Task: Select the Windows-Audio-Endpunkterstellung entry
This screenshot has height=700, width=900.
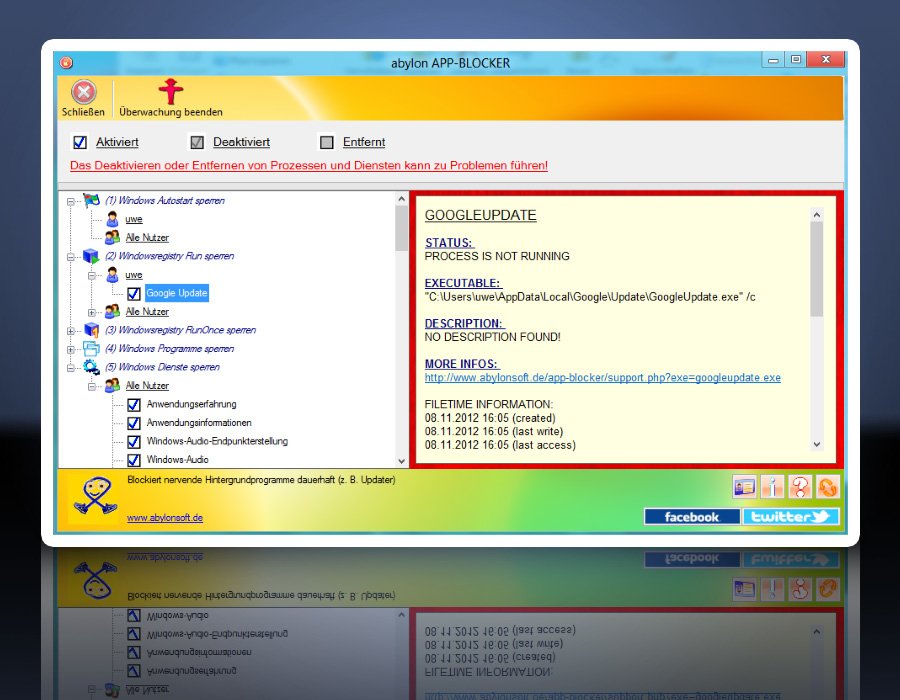Action: (217, 441)
